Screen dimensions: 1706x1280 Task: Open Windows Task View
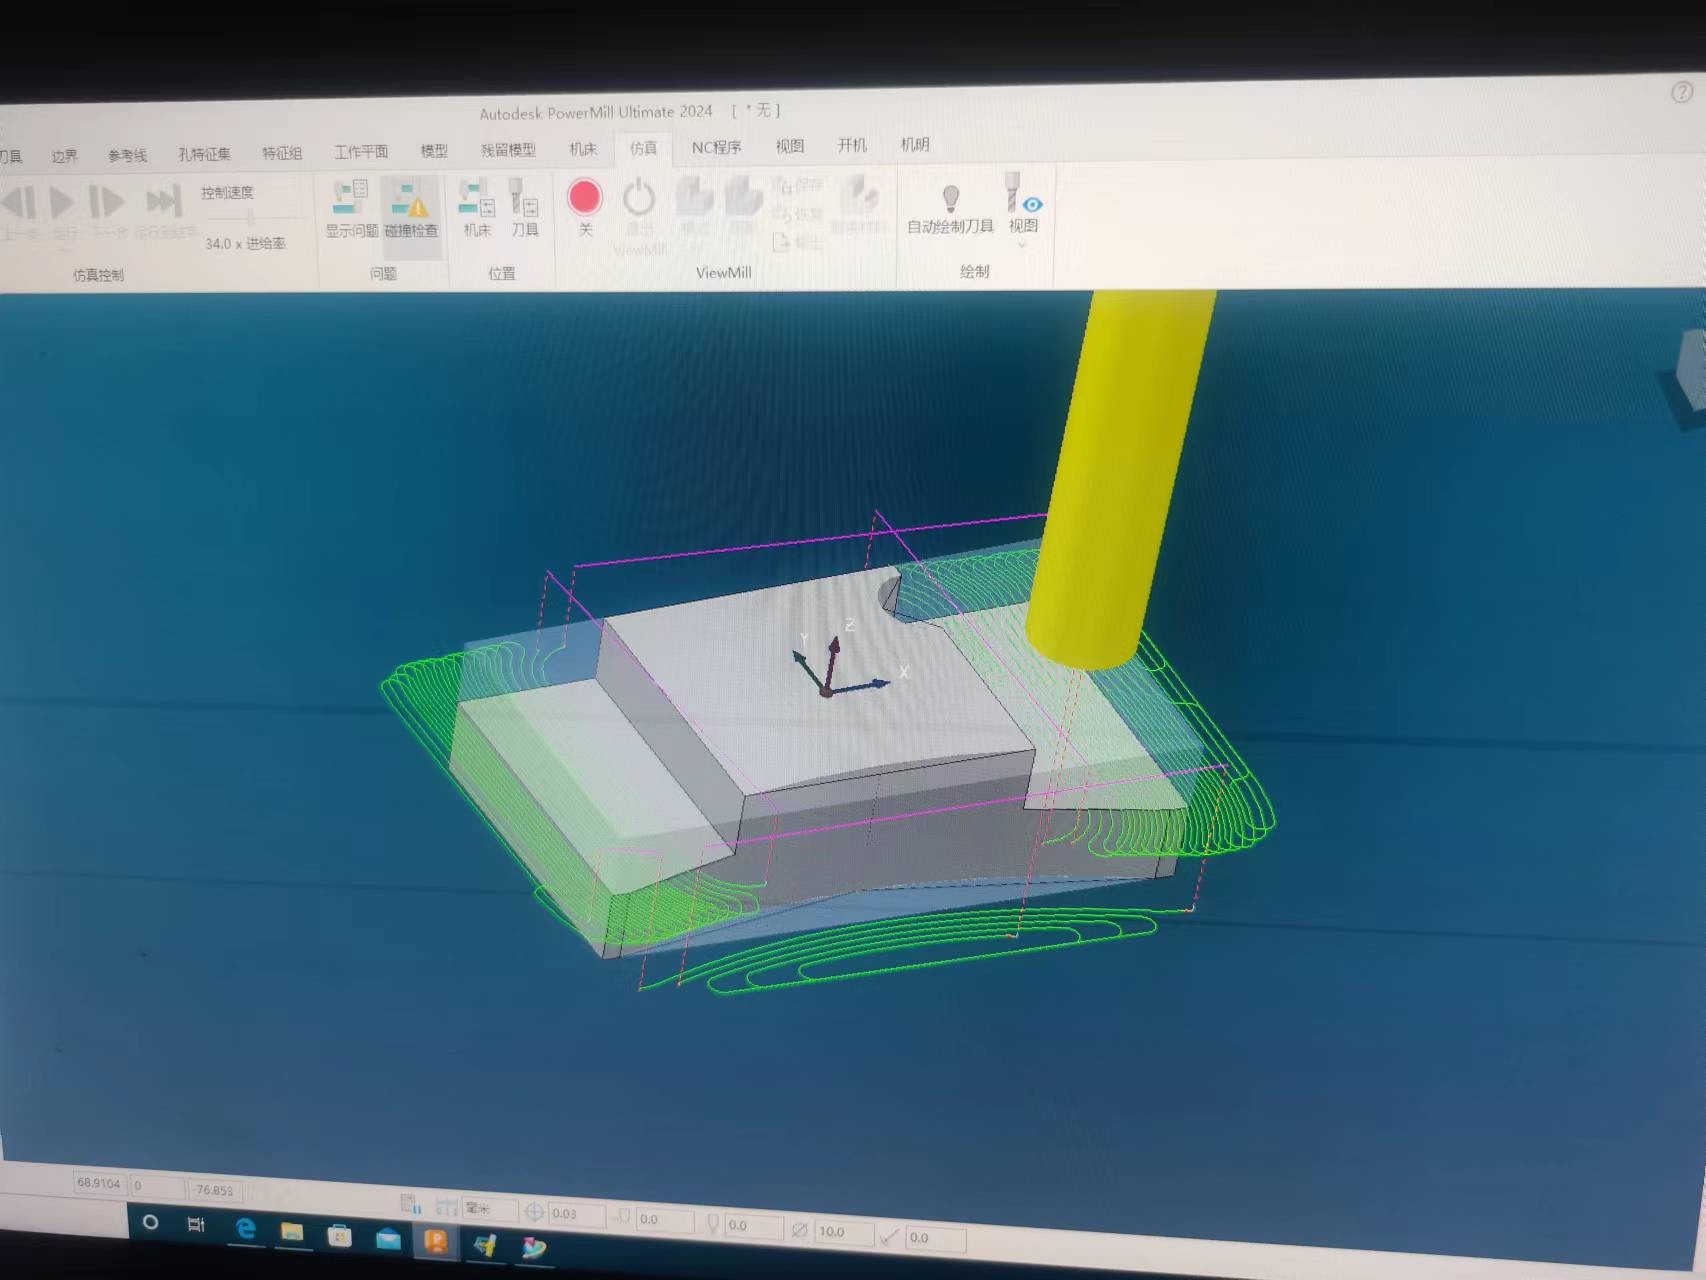[196, 1225]
